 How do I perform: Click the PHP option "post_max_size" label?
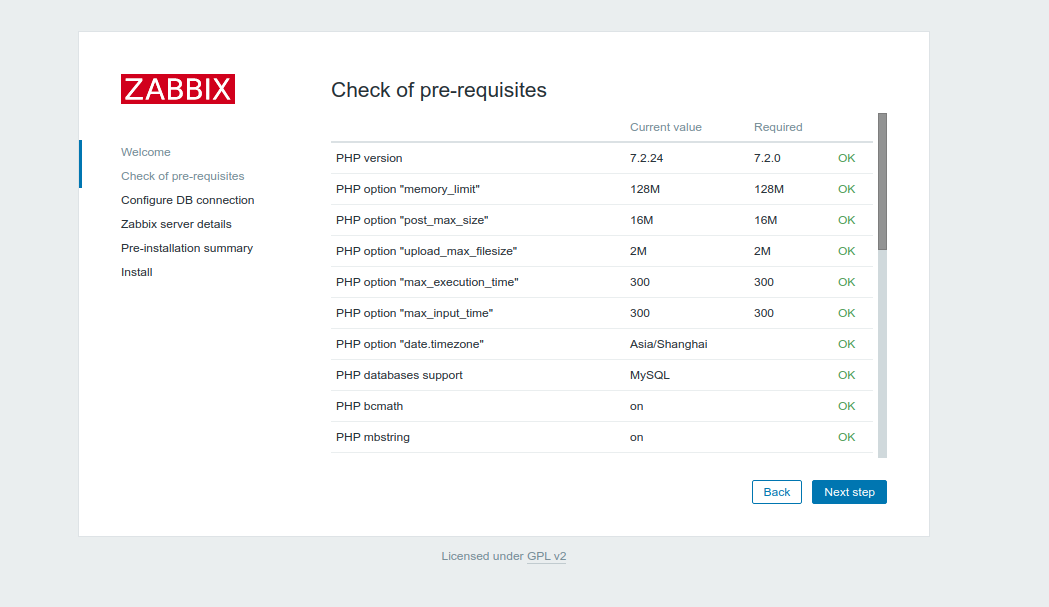point(412,220)
